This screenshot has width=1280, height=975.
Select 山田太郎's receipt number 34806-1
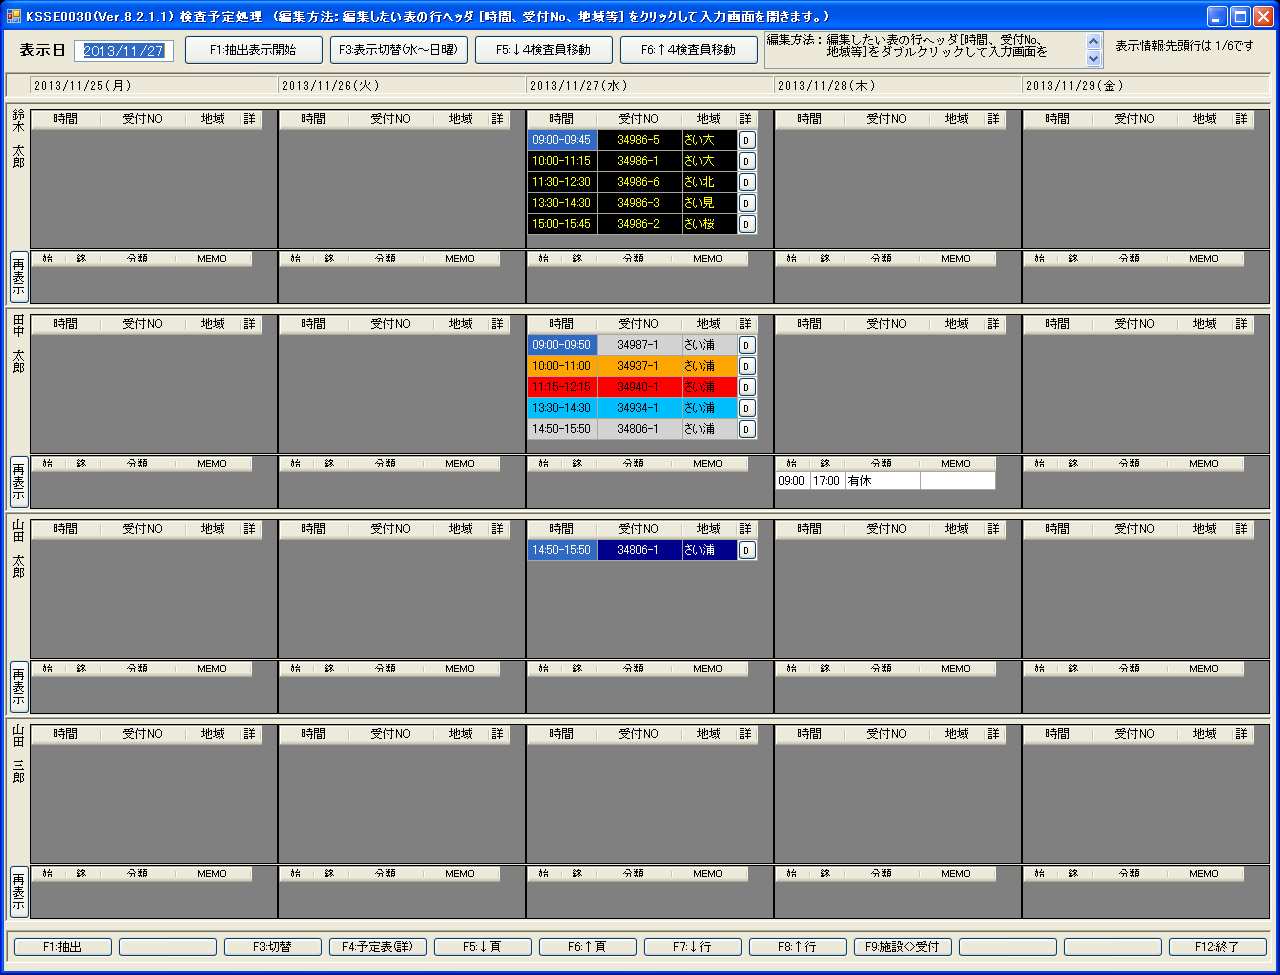pyautogui.click(x=639, y=550)
